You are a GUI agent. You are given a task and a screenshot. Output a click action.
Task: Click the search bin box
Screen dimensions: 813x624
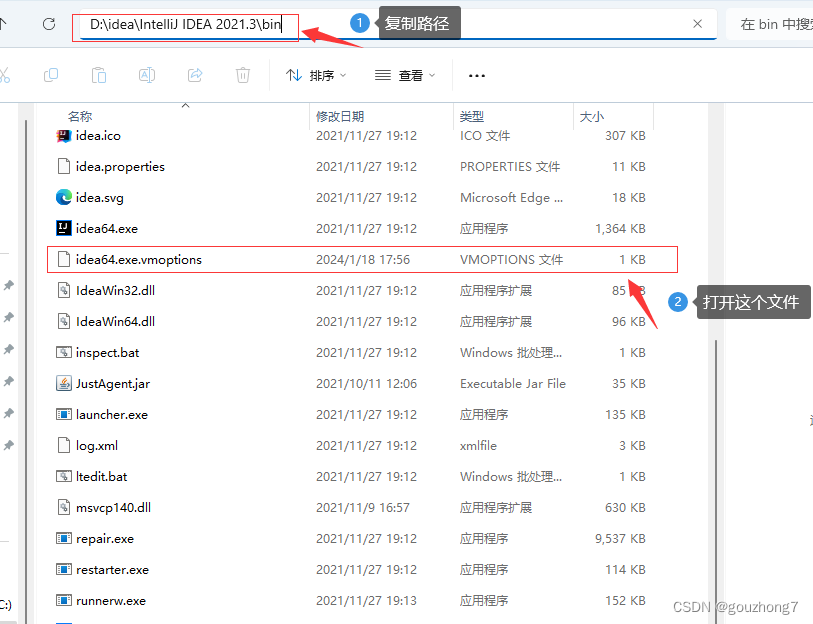(x=770, y=24)
